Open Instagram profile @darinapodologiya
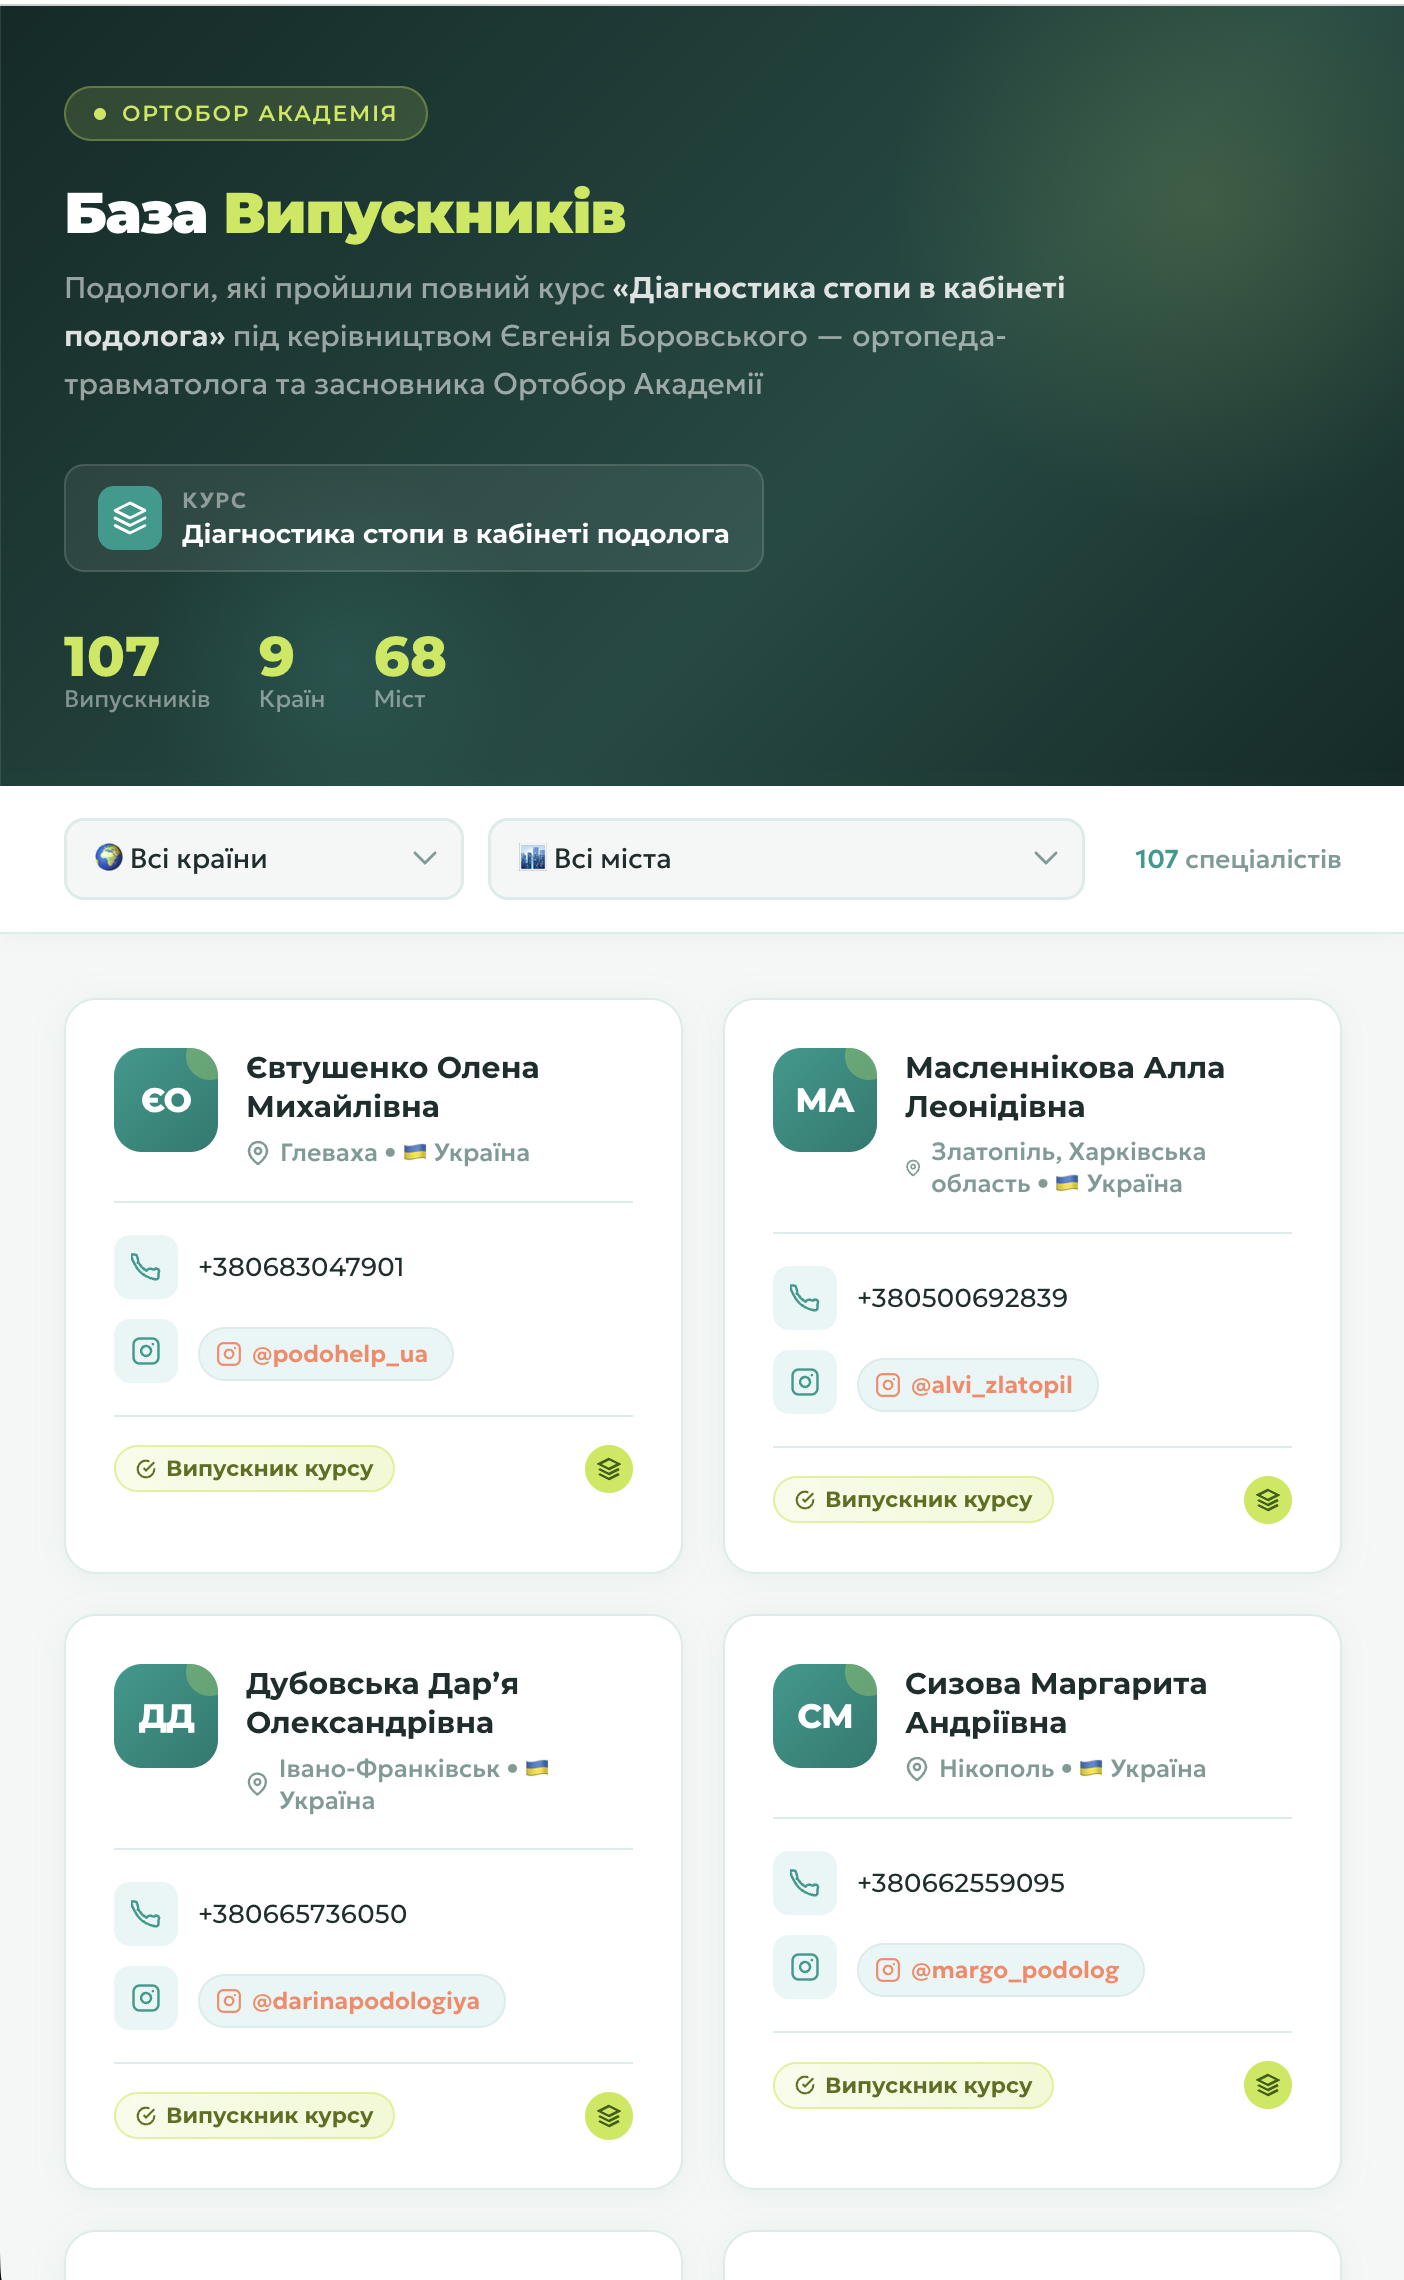1404x2280 pixels. pyautogui.click(x=352, y=2001)
